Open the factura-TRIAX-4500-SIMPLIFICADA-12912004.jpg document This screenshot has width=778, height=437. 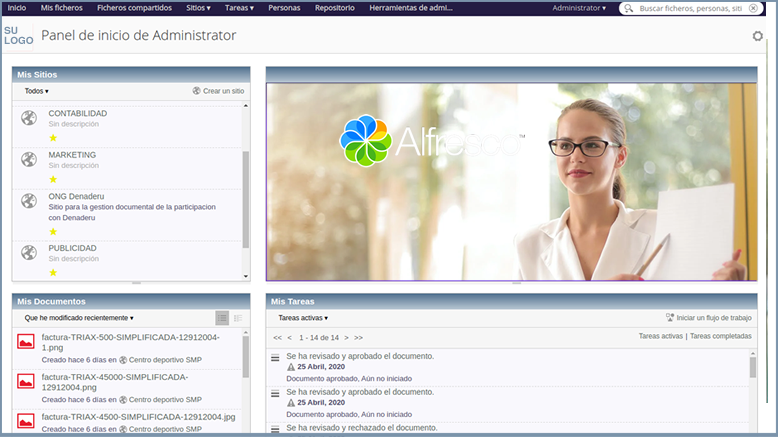tap(138, 417)
